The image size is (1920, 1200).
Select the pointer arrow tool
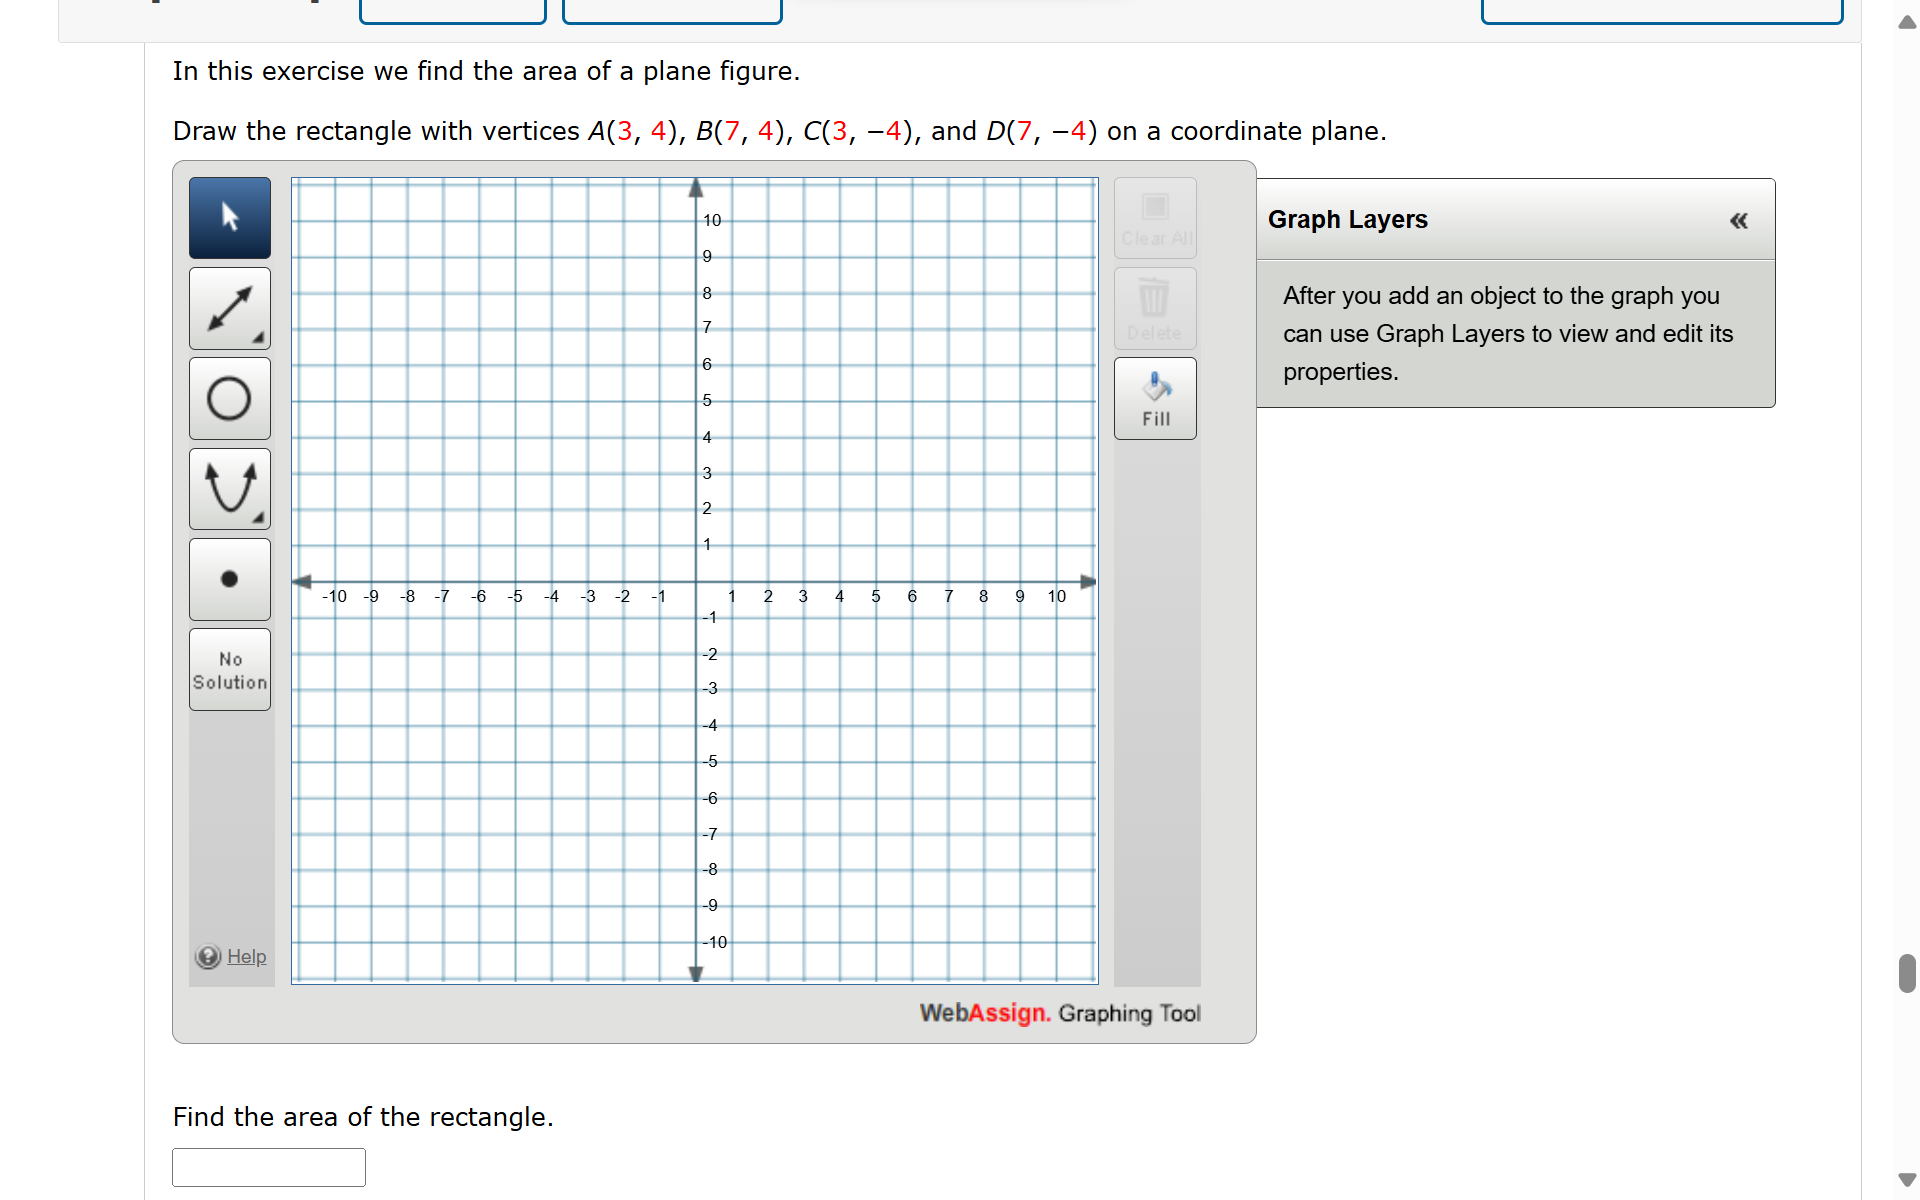click(230, 218)
